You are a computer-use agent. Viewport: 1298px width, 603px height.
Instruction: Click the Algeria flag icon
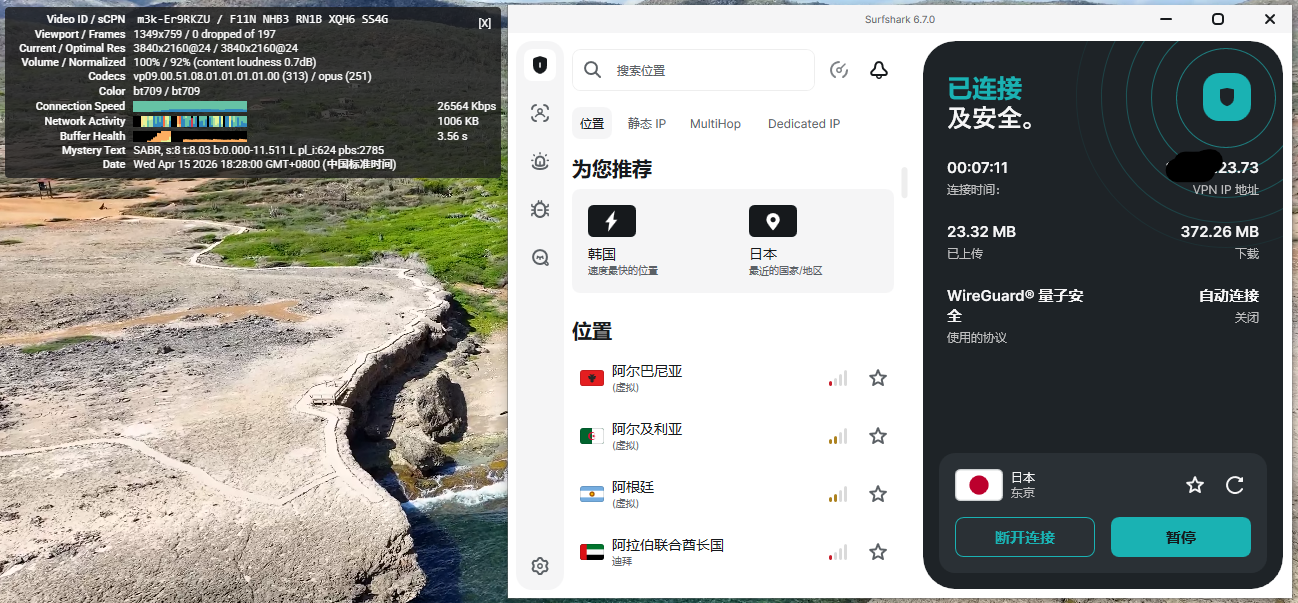pos(592,436)
